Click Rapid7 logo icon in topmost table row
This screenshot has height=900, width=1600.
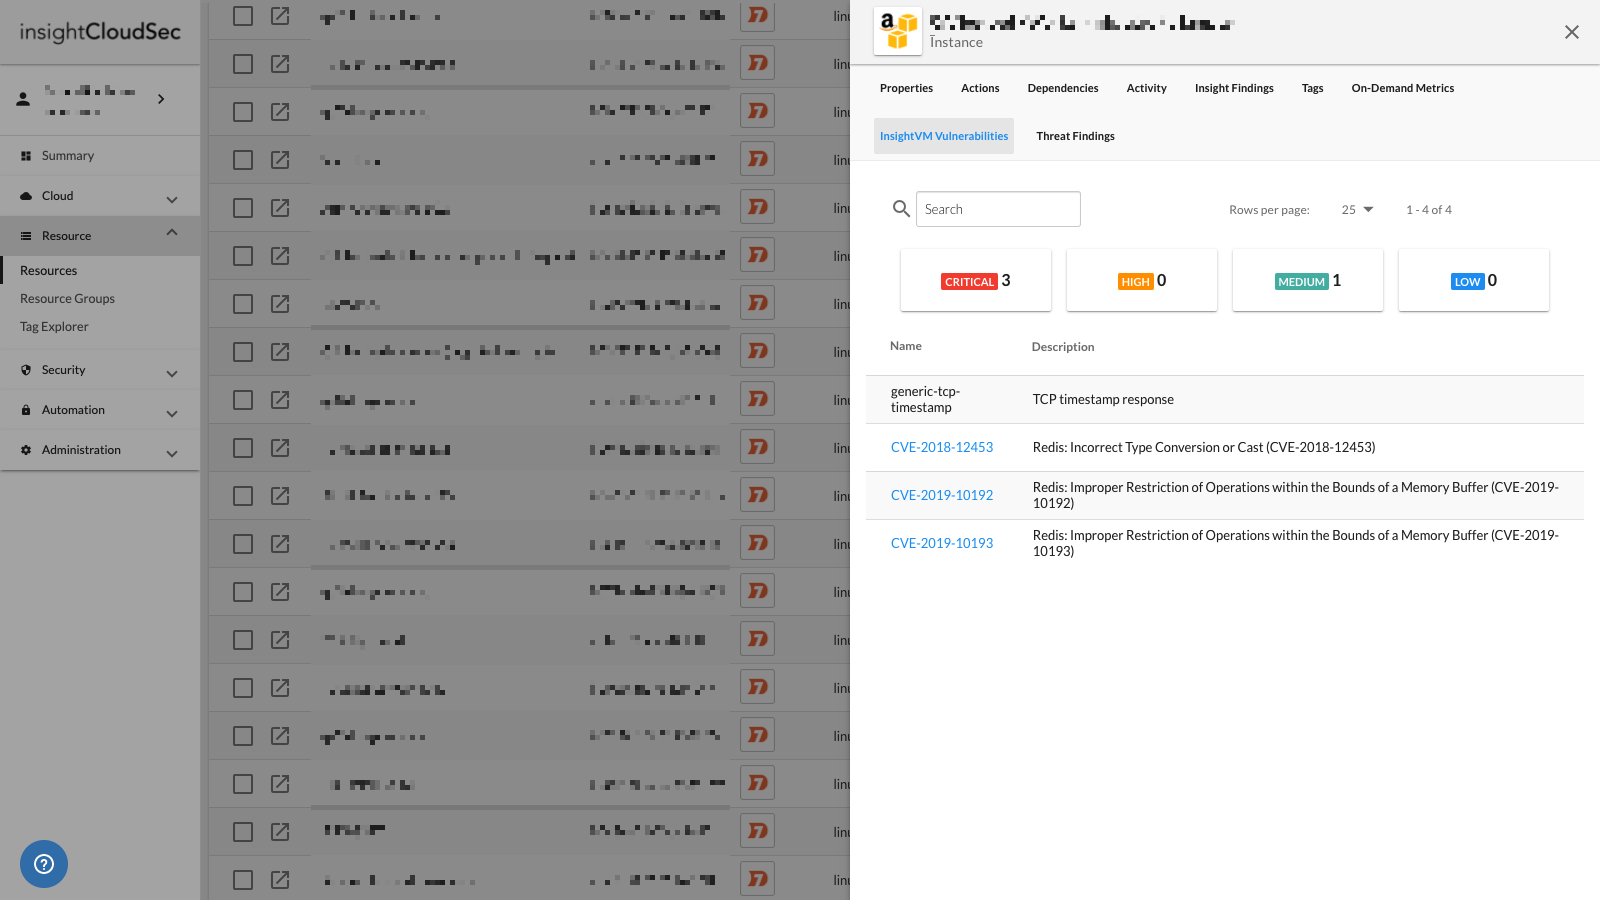pos(758,16)
